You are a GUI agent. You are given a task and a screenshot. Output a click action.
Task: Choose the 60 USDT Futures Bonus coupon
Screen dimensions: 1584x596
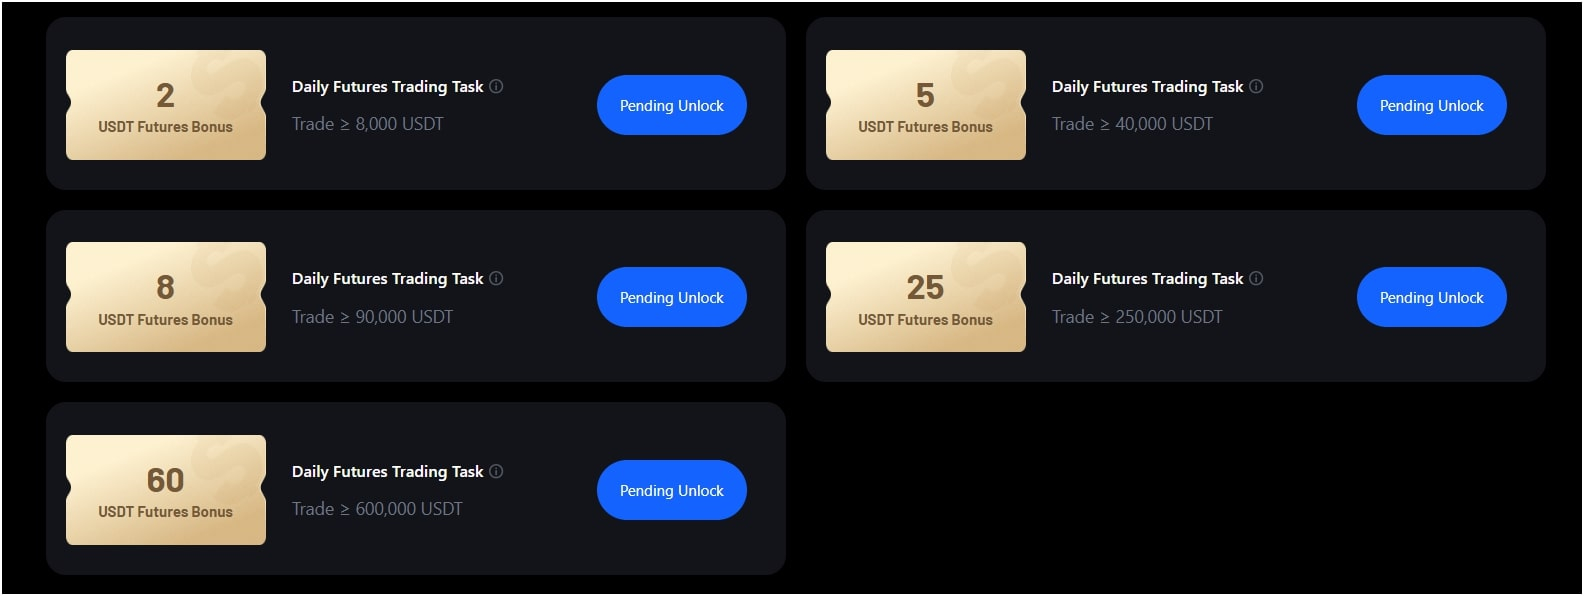click(166, 490)
